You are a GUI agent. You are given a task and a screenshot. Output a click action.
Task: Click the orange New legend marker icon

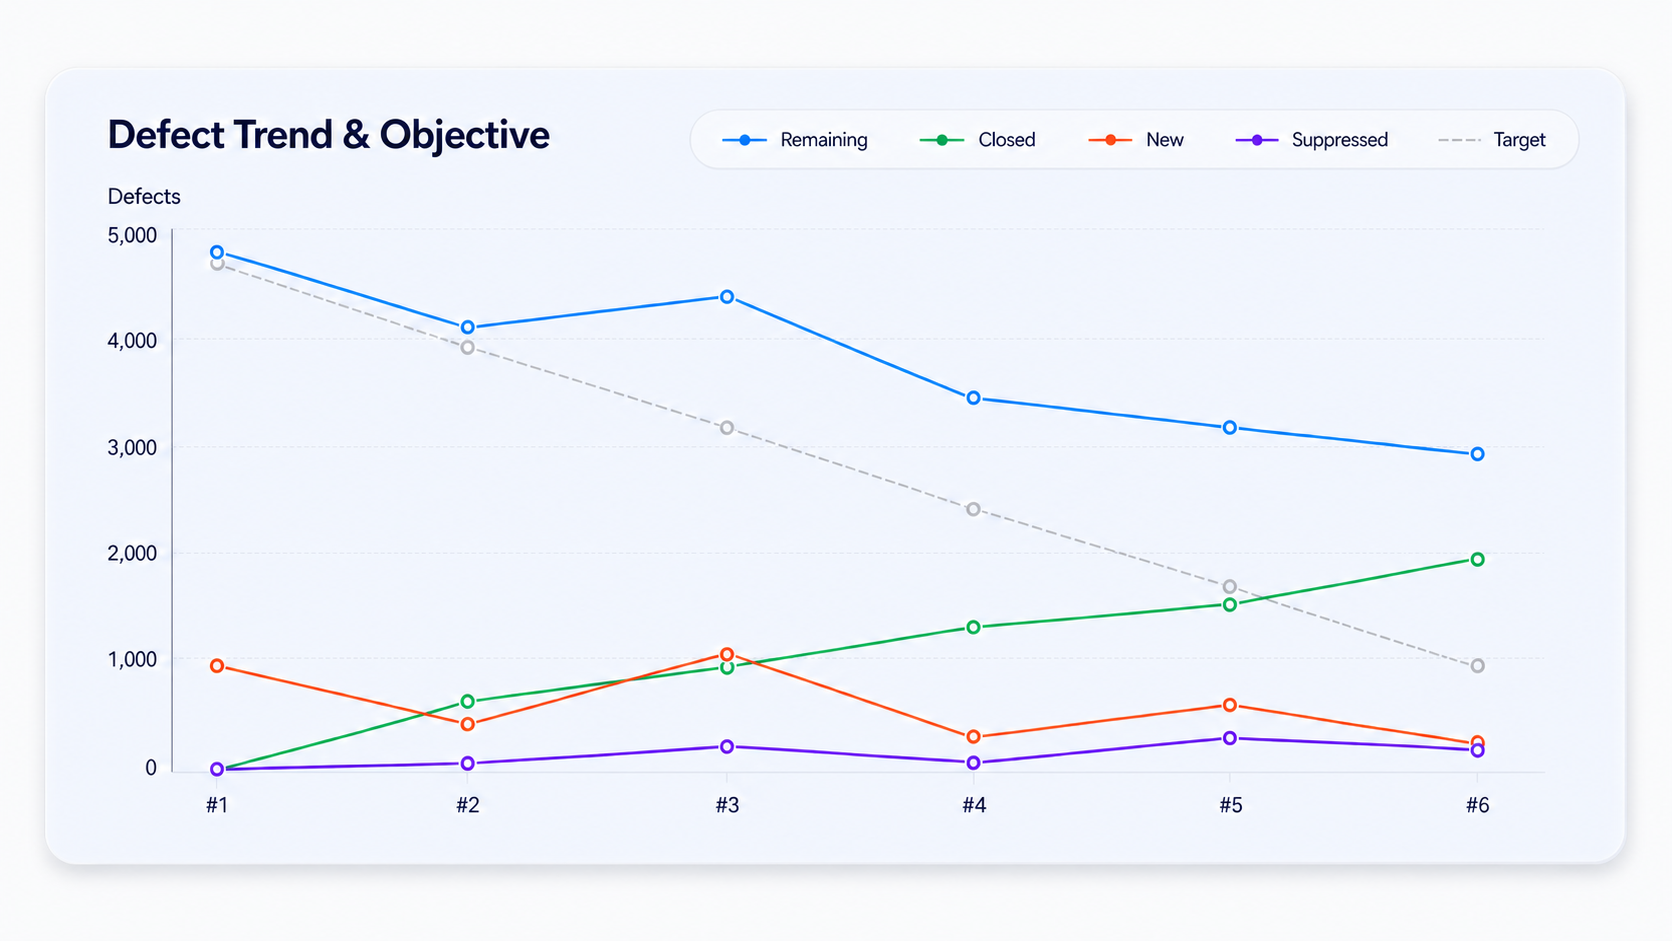[x=1110, y=140]
